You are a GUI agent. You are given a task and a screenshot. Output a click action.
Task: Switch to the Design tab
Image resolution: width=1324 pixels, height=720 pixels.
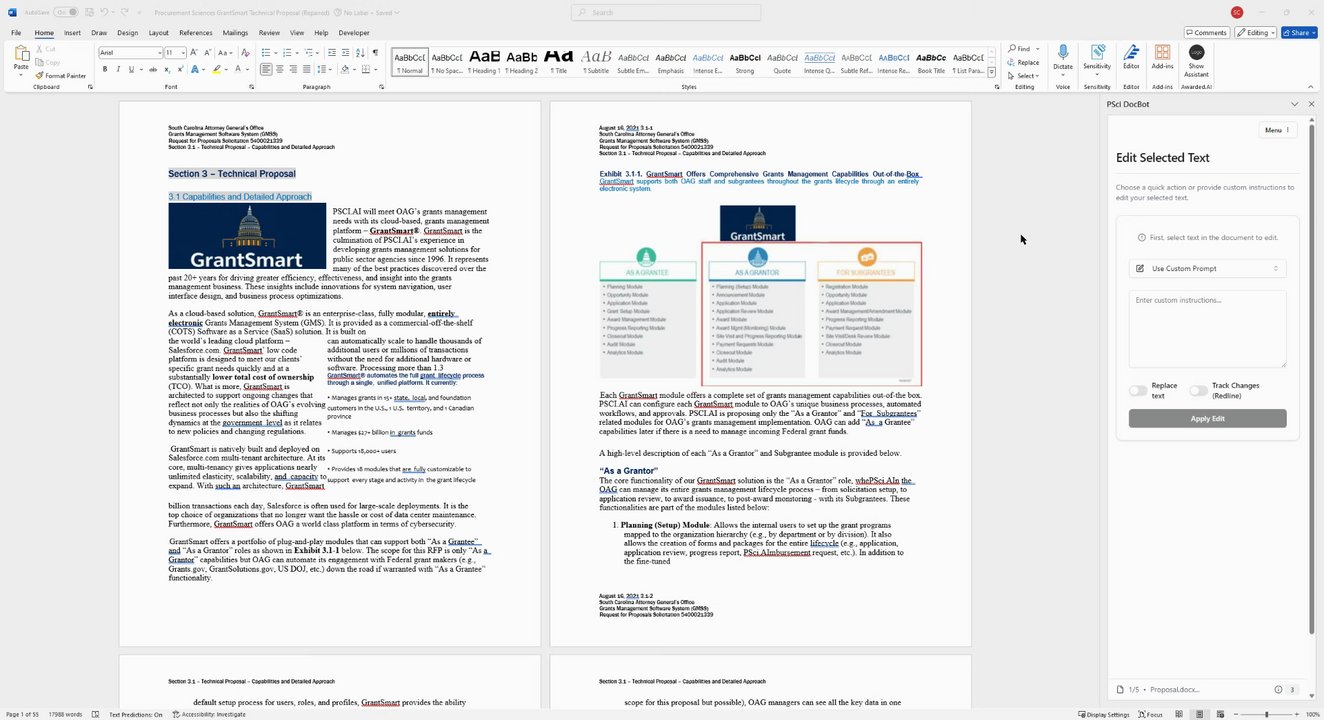coord(127,32)
